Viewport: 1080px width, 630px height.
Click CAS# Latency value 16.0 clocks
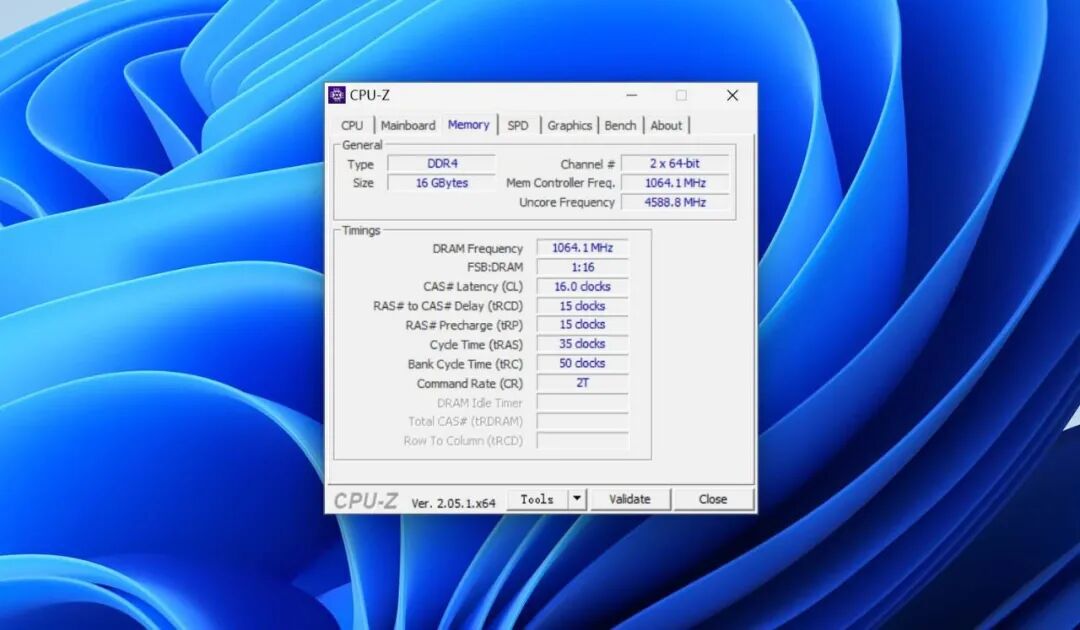(582, 286)
